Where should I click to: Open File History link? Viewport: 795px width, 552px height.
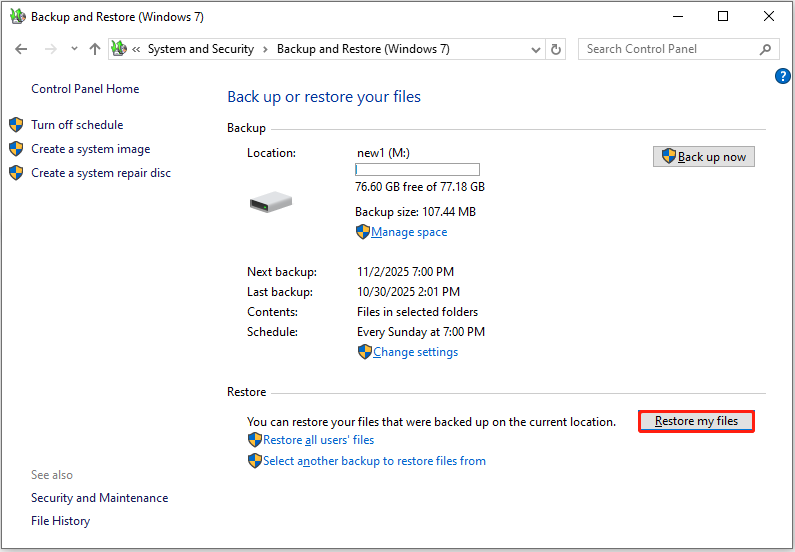60,521
